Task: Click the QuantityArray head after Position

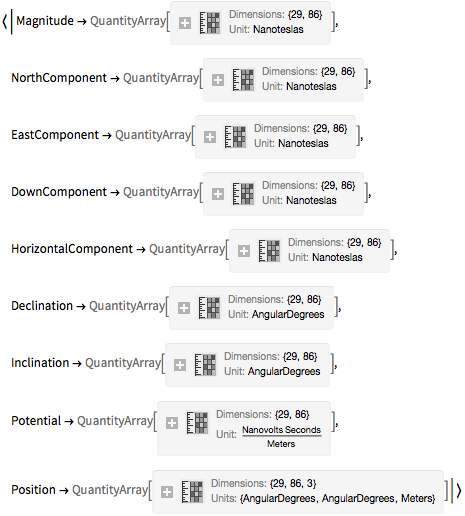Action: click(x=110, y=490)
